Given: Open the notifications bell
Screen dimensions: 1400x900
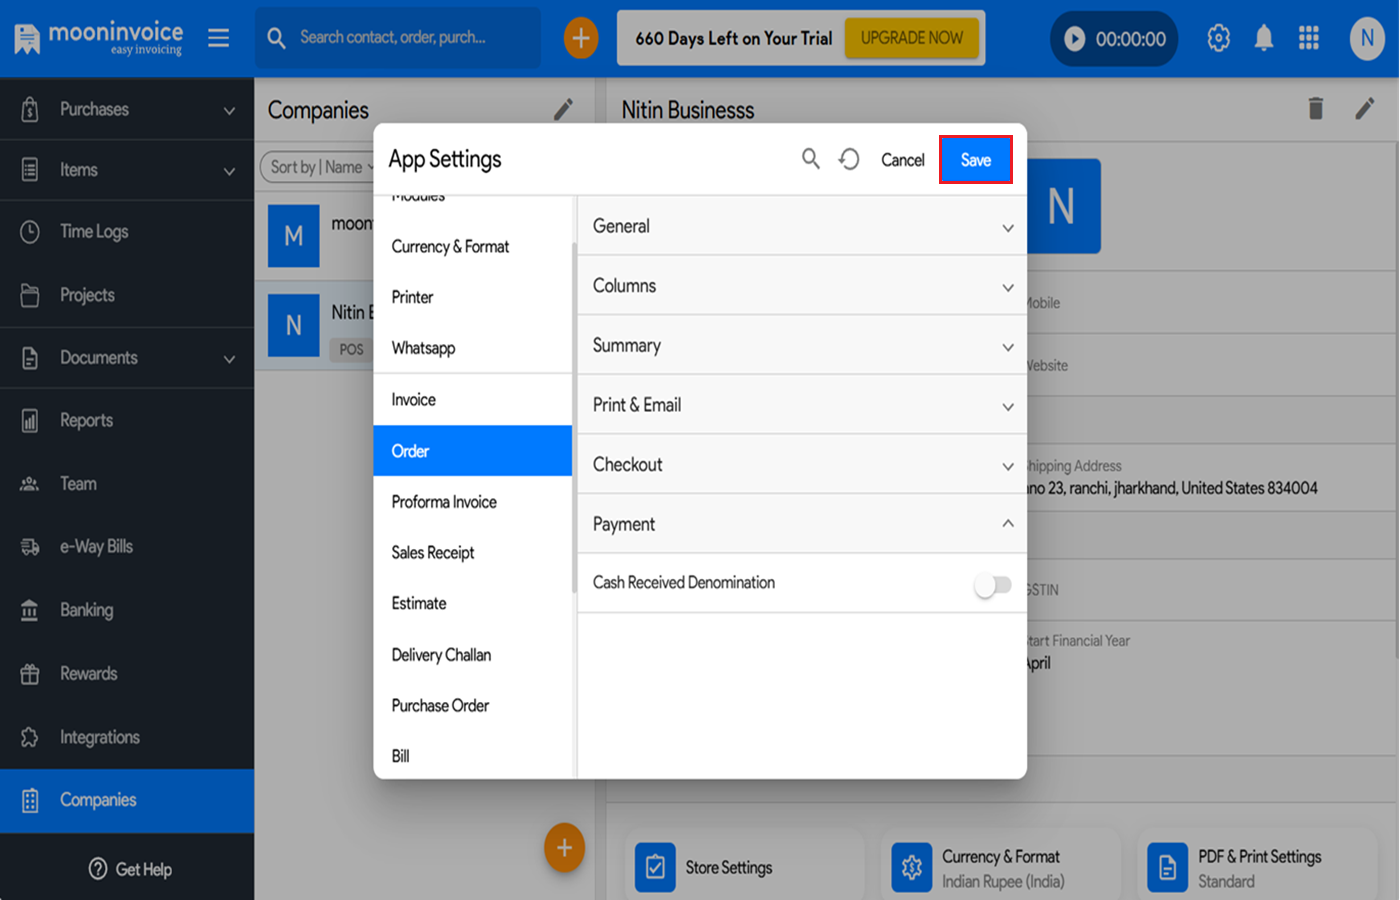Looking at the screenshot, I should coord(1264,38).
